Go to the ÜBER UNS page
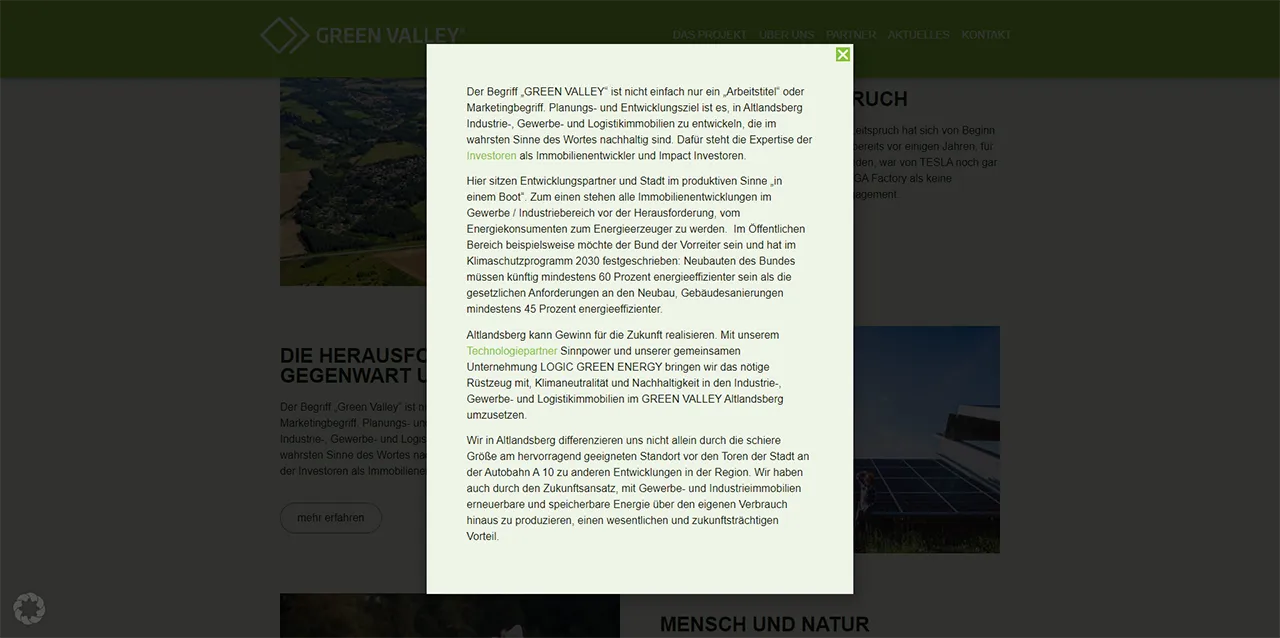This screenshot has width=1280, height=638. [x=786, y=35]
